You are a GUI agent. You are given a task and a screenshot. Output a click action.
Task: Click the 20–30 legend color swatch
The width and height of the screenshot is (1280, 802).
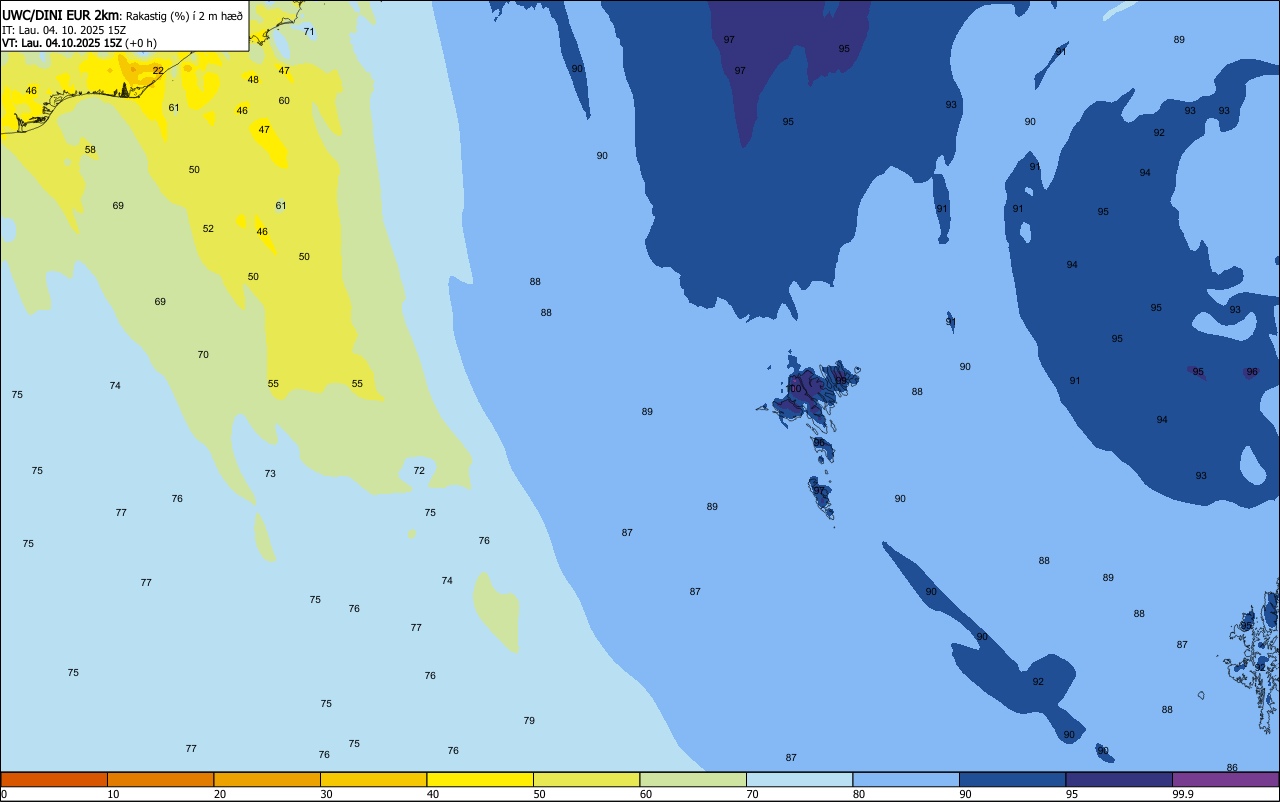(x=267, y=779)
